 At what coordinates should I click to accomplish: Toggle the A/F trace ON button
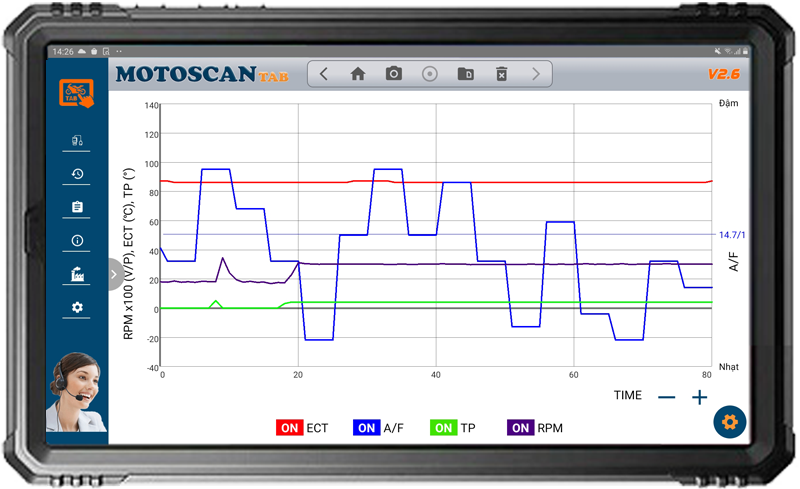click(x=366, y=428)
